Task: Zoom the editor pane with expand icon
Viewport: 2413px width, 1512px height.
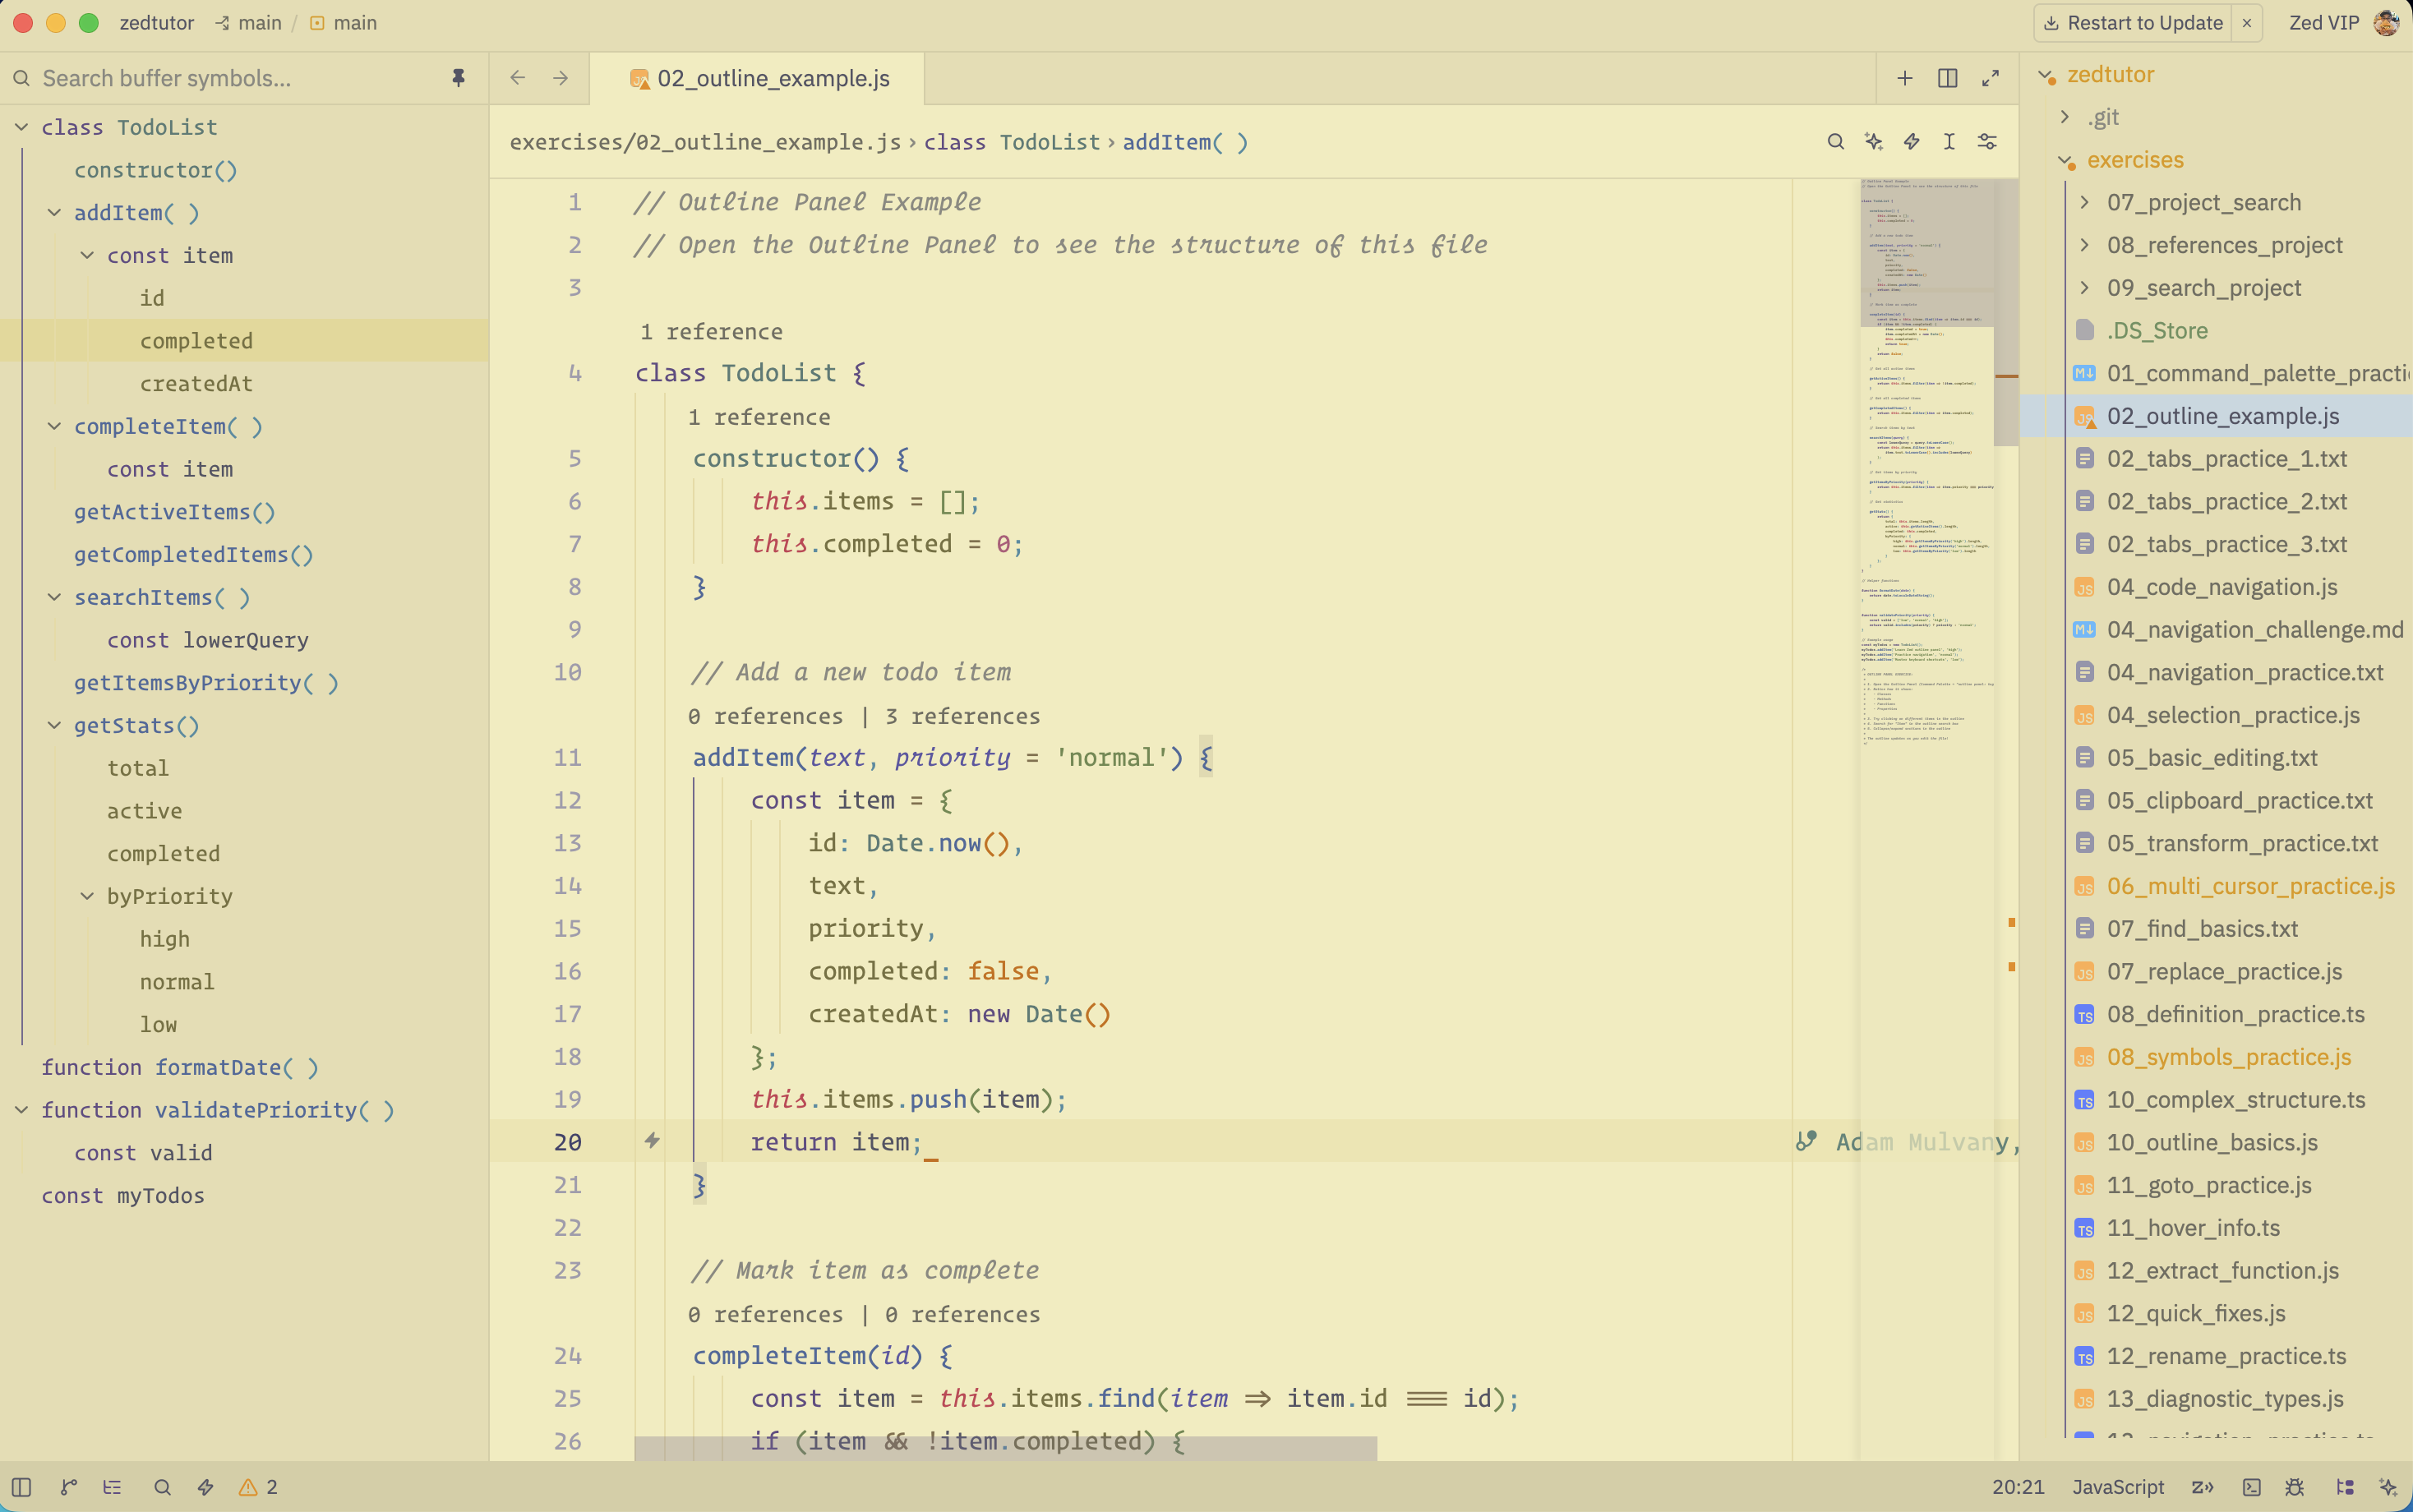Action: (1990, 78)
